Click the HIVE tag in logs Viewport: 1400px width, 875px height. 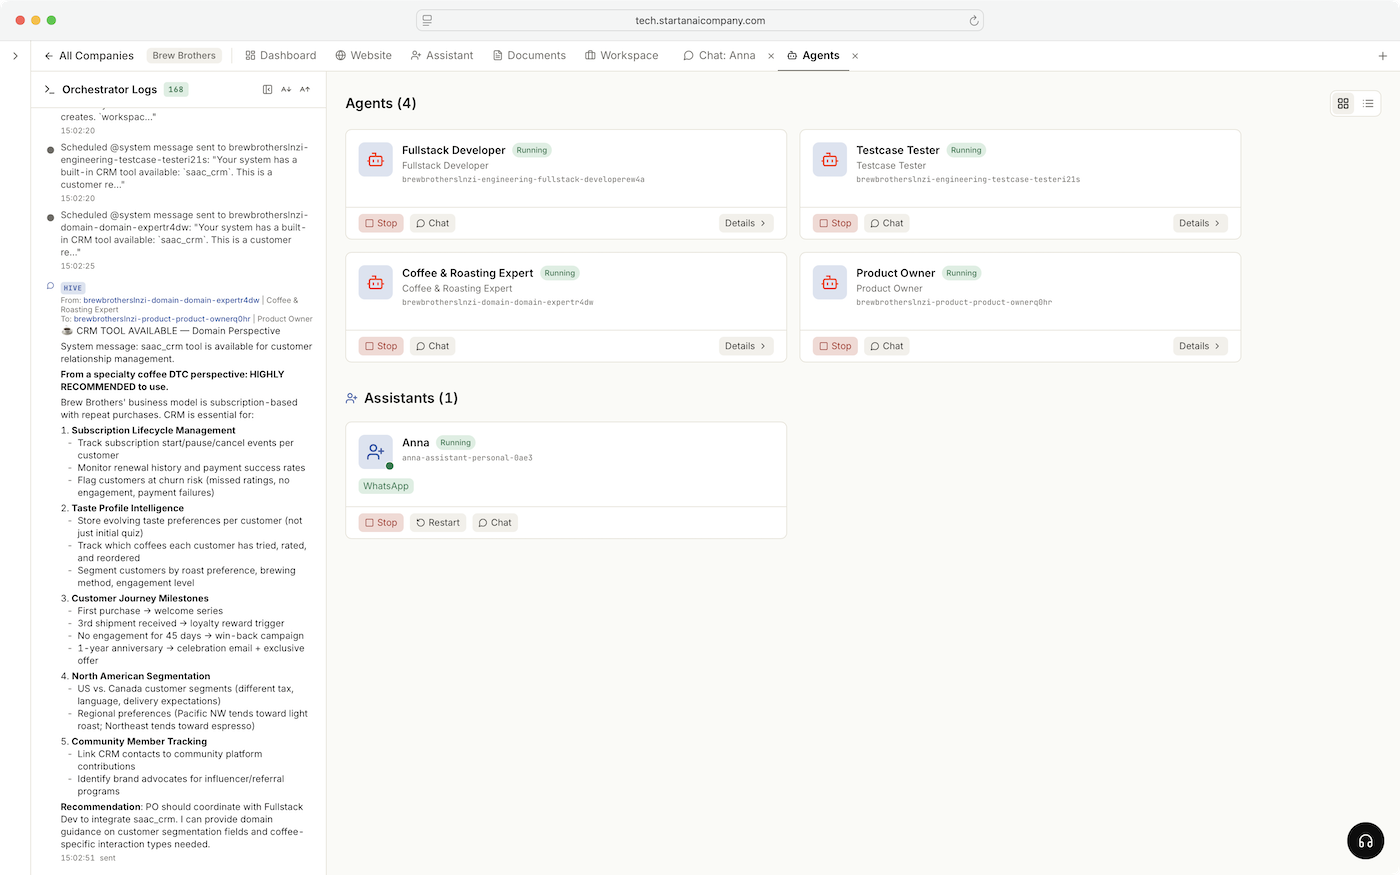pos(73,288)
